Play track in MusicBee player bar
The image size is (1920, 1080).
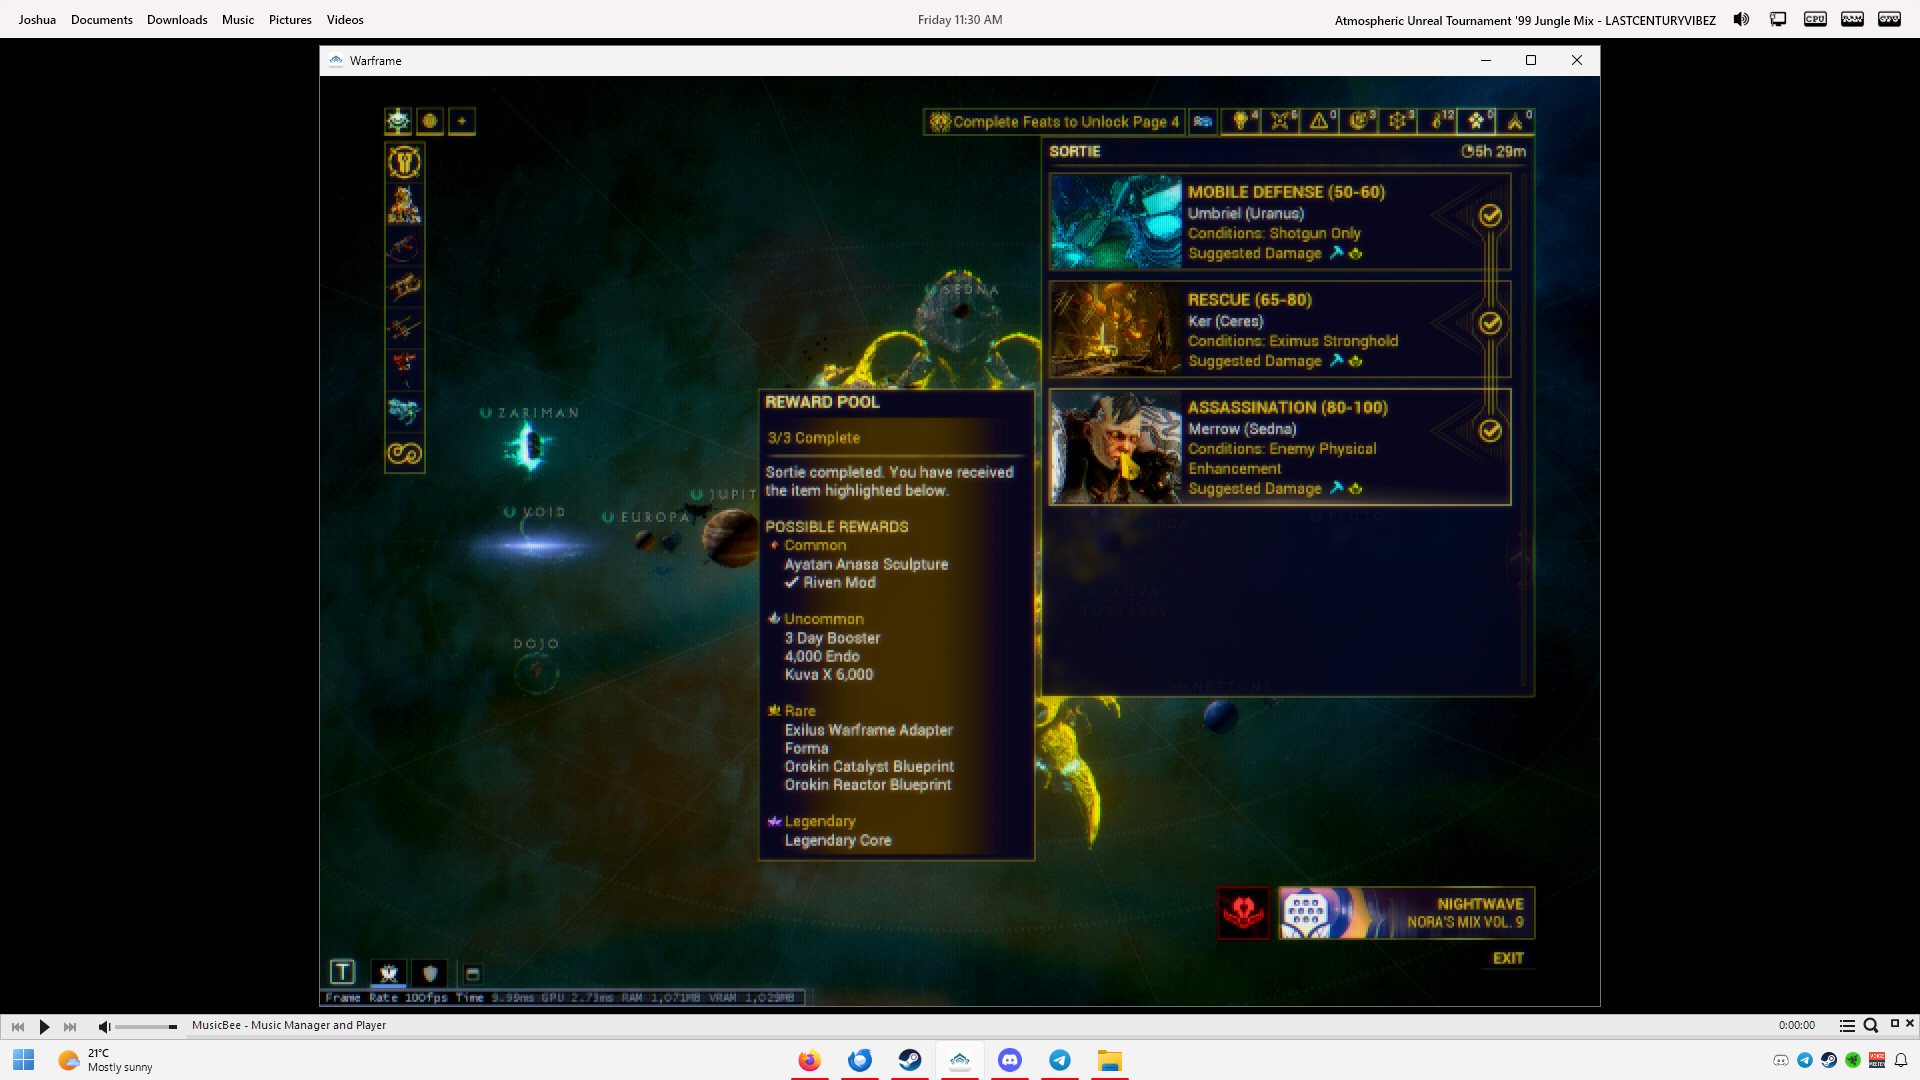tap(44, 1026)
